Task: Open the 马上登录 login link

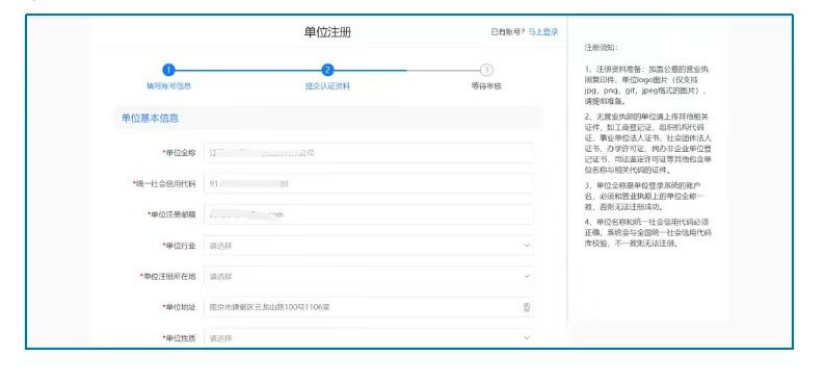Action: pos(543,32)
